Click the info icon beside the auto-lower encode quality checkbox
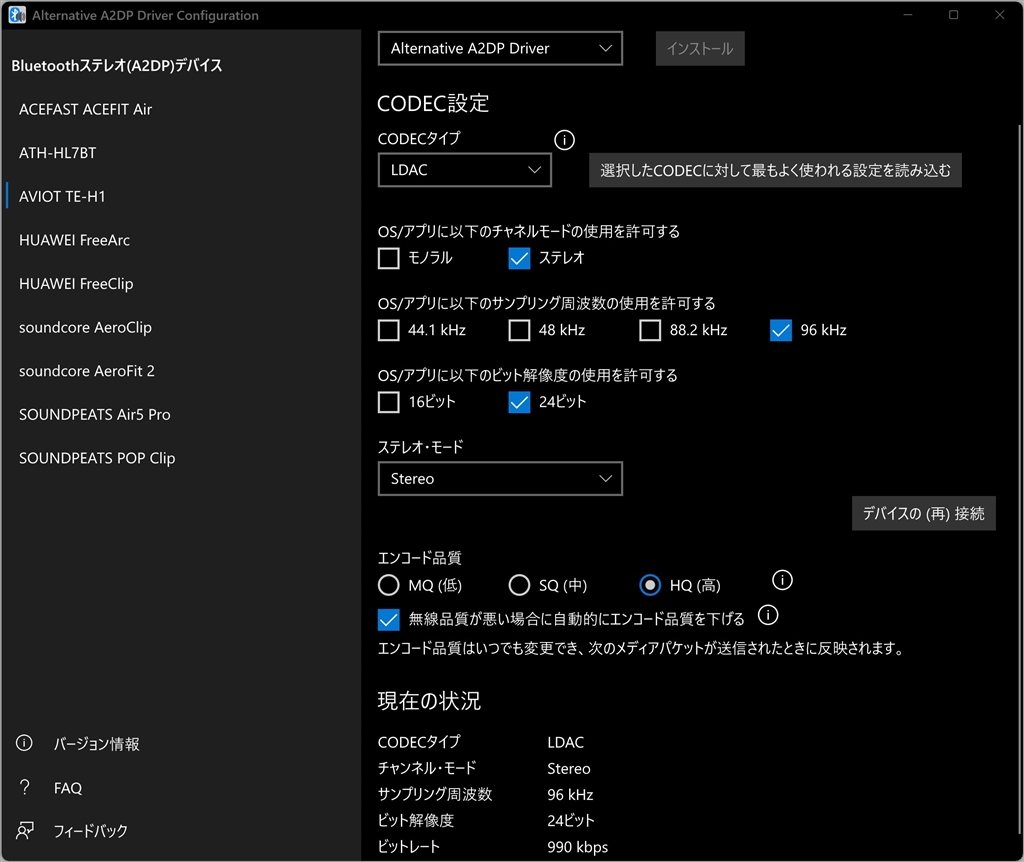Screen dimensions: 1024x862 768,615
